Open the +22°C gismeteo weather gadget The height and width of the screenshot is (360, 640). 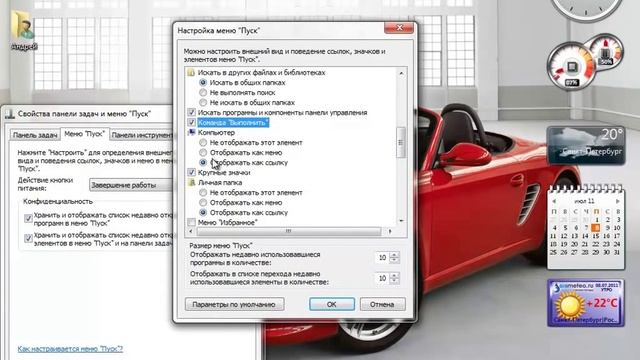tap(586, 302)
